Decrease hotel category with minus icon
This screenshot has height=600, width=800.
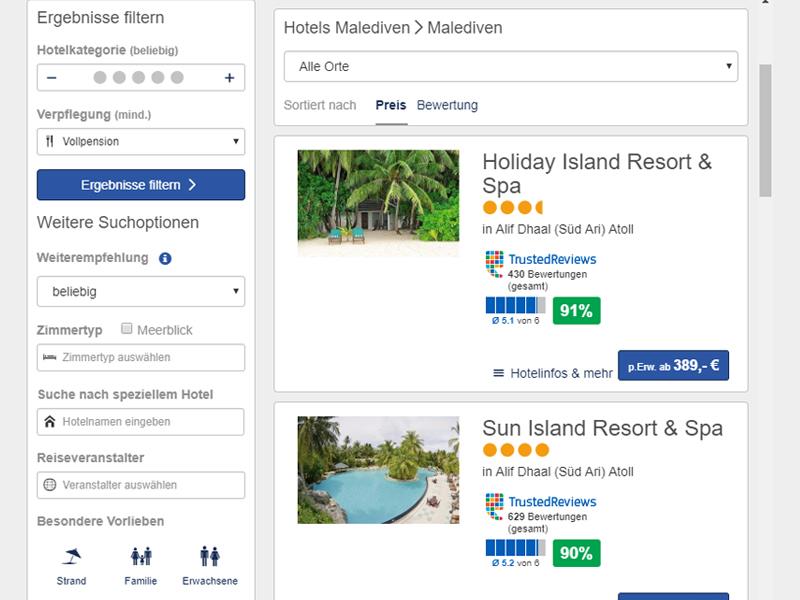(52, 78)
